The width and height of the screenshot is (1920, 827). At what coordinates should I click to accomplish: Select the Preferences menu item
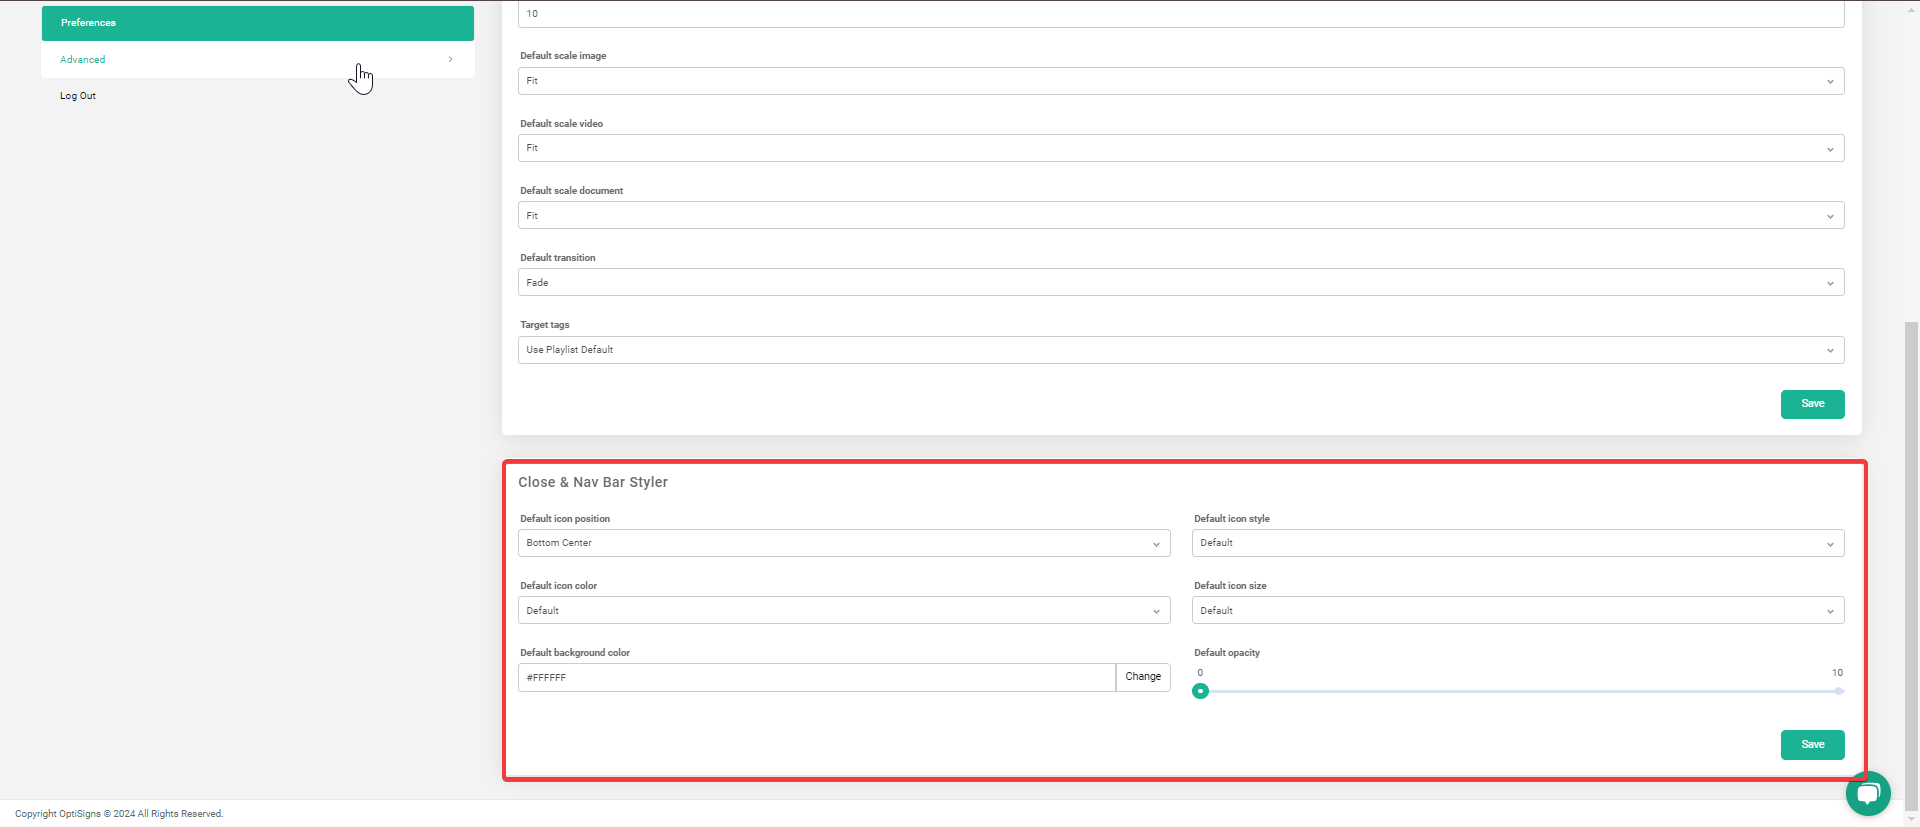258,23
